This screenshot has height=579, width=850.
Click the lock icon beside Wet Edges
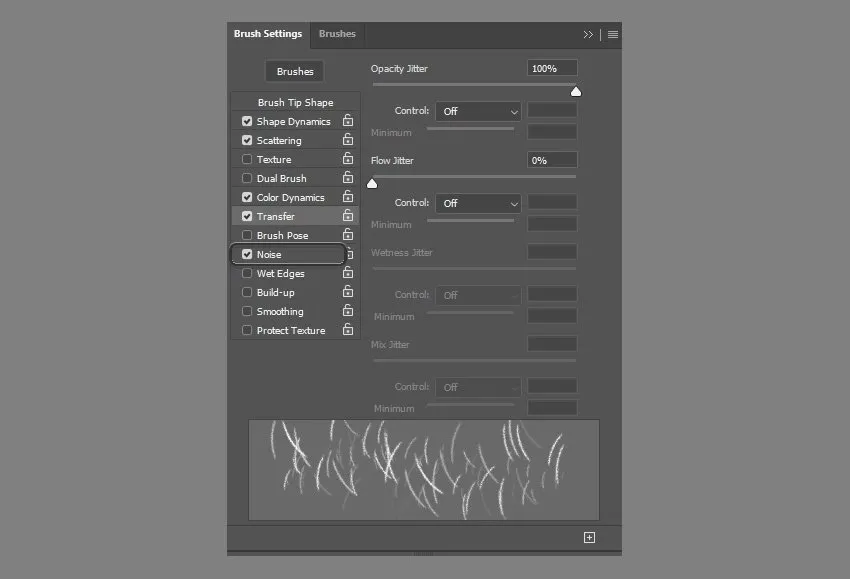coord(348,273)
